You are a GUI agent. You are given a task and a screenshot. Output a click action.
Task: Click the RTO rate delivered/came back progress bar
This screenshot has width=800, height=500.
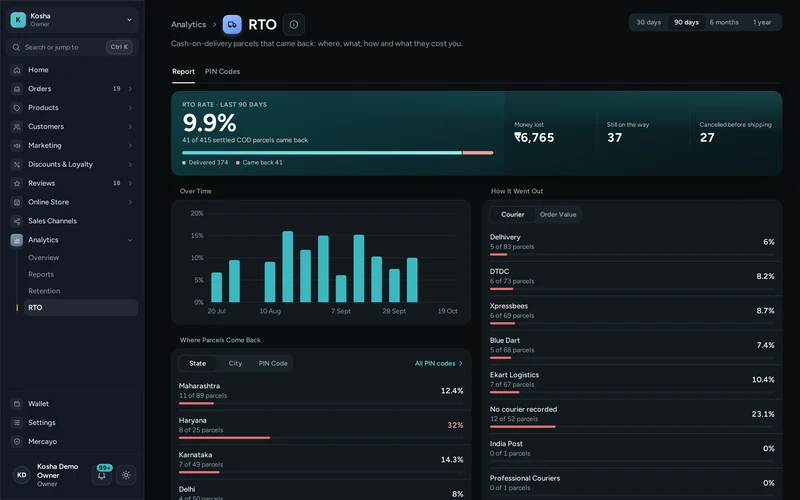coord(338,153)
